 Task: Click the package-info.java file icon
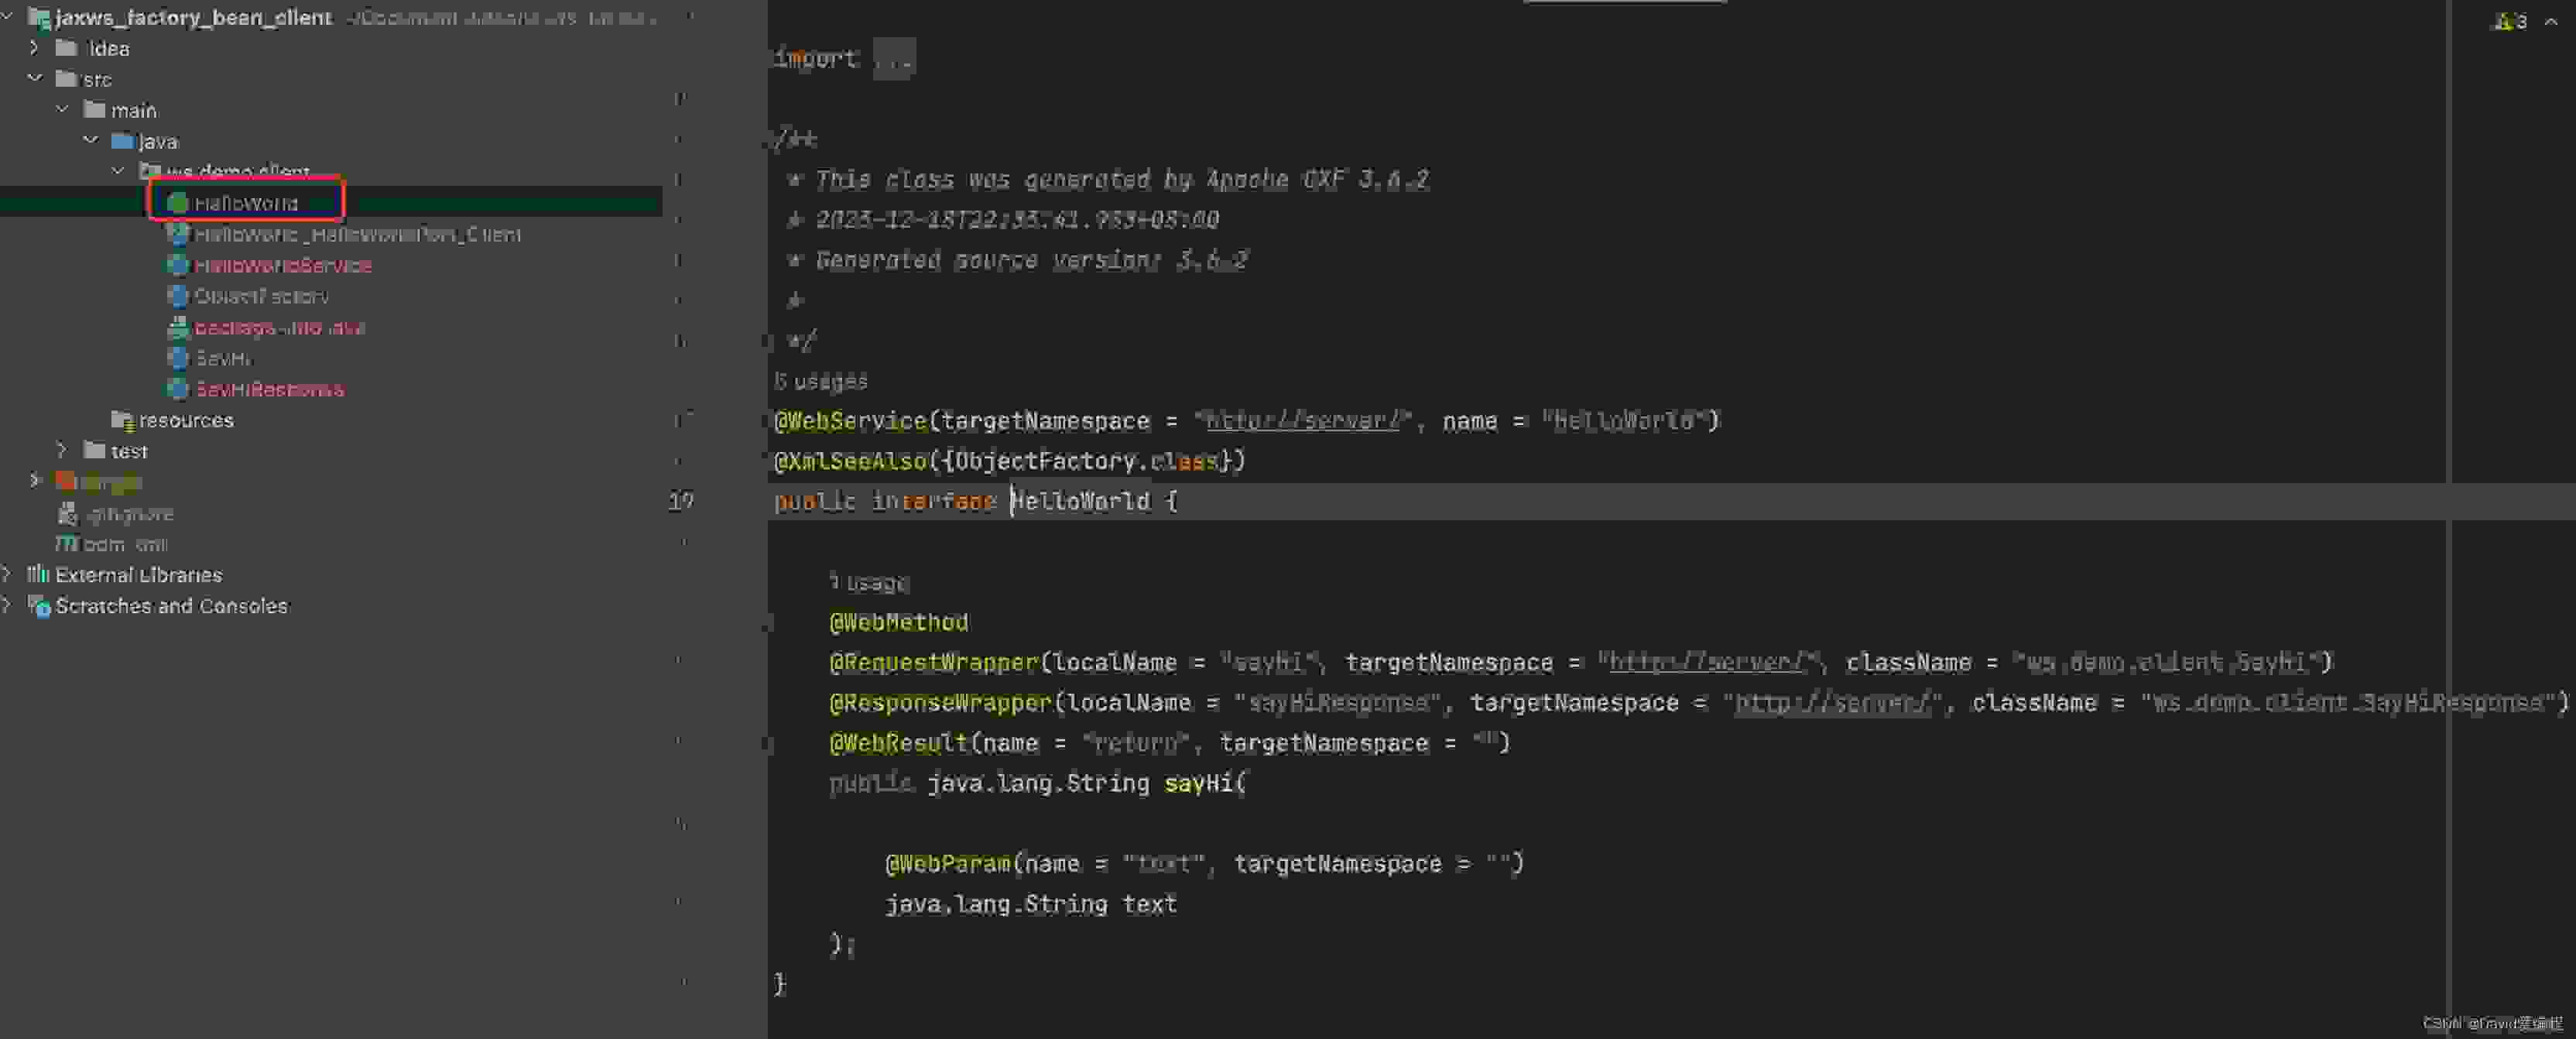tap(178, 327)
